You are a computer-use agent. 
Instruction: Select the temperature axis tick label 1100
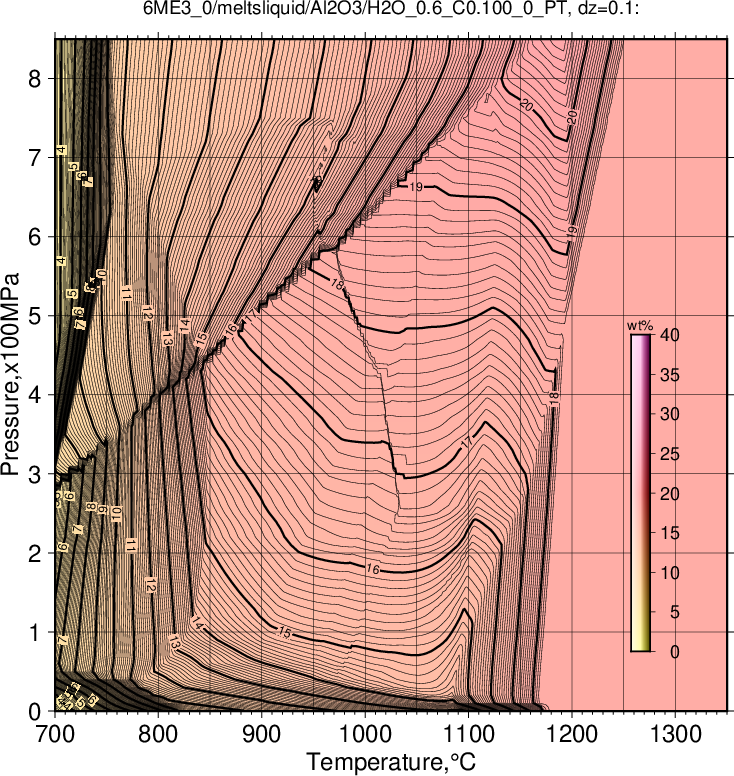(x=468, y=734)
